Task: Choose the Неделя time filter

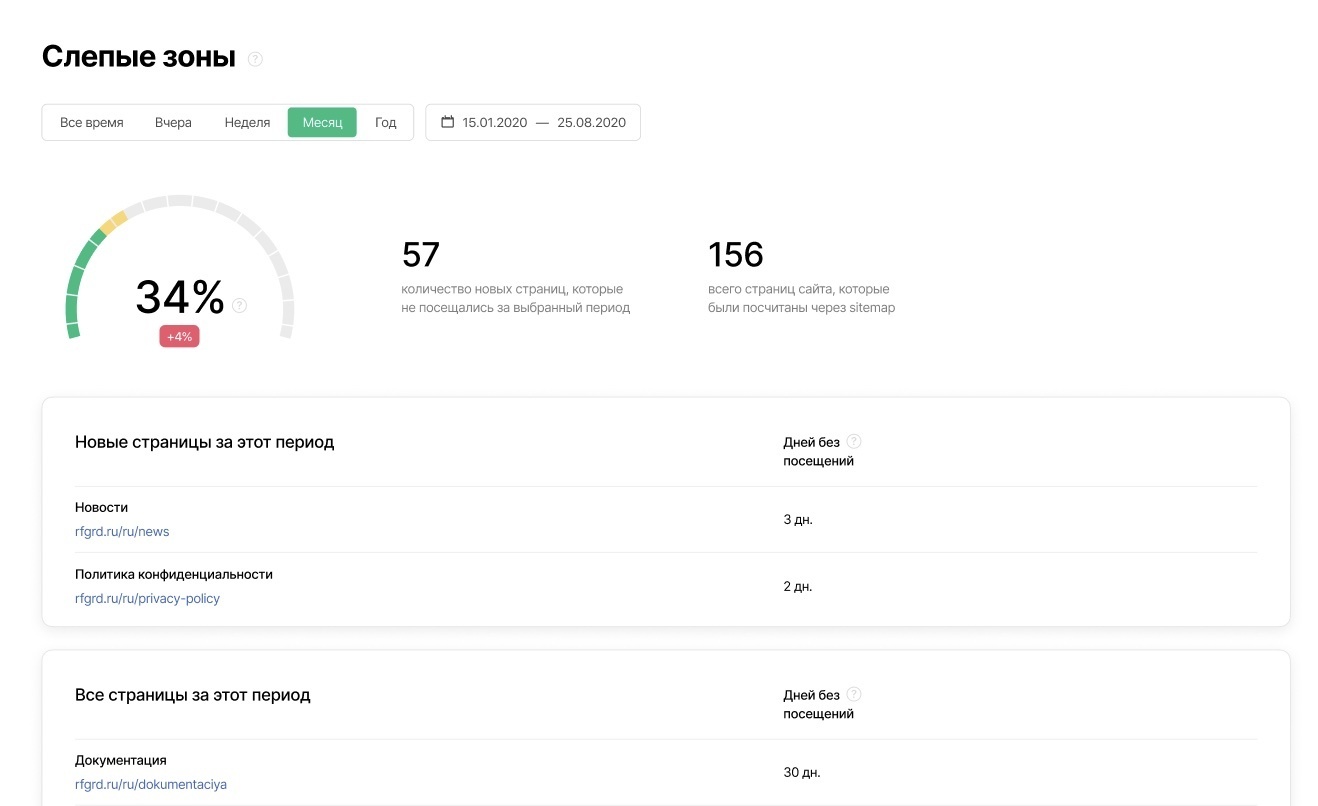Action: (x=247, y=123)
